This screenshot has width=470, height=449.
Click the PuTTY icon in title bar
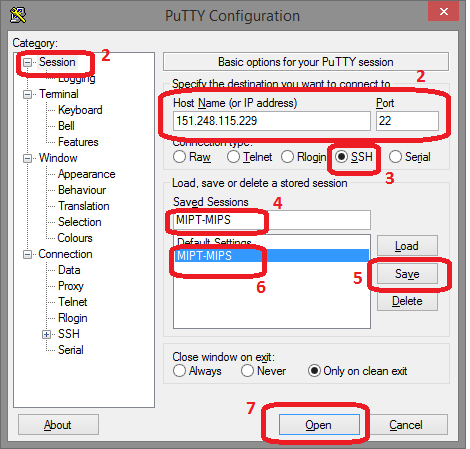[x=18, y=15]
